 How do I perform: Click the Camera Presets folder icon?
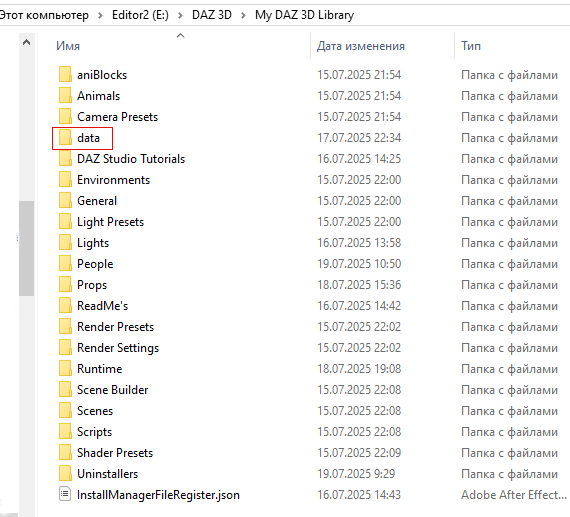[x=65, y=117]
